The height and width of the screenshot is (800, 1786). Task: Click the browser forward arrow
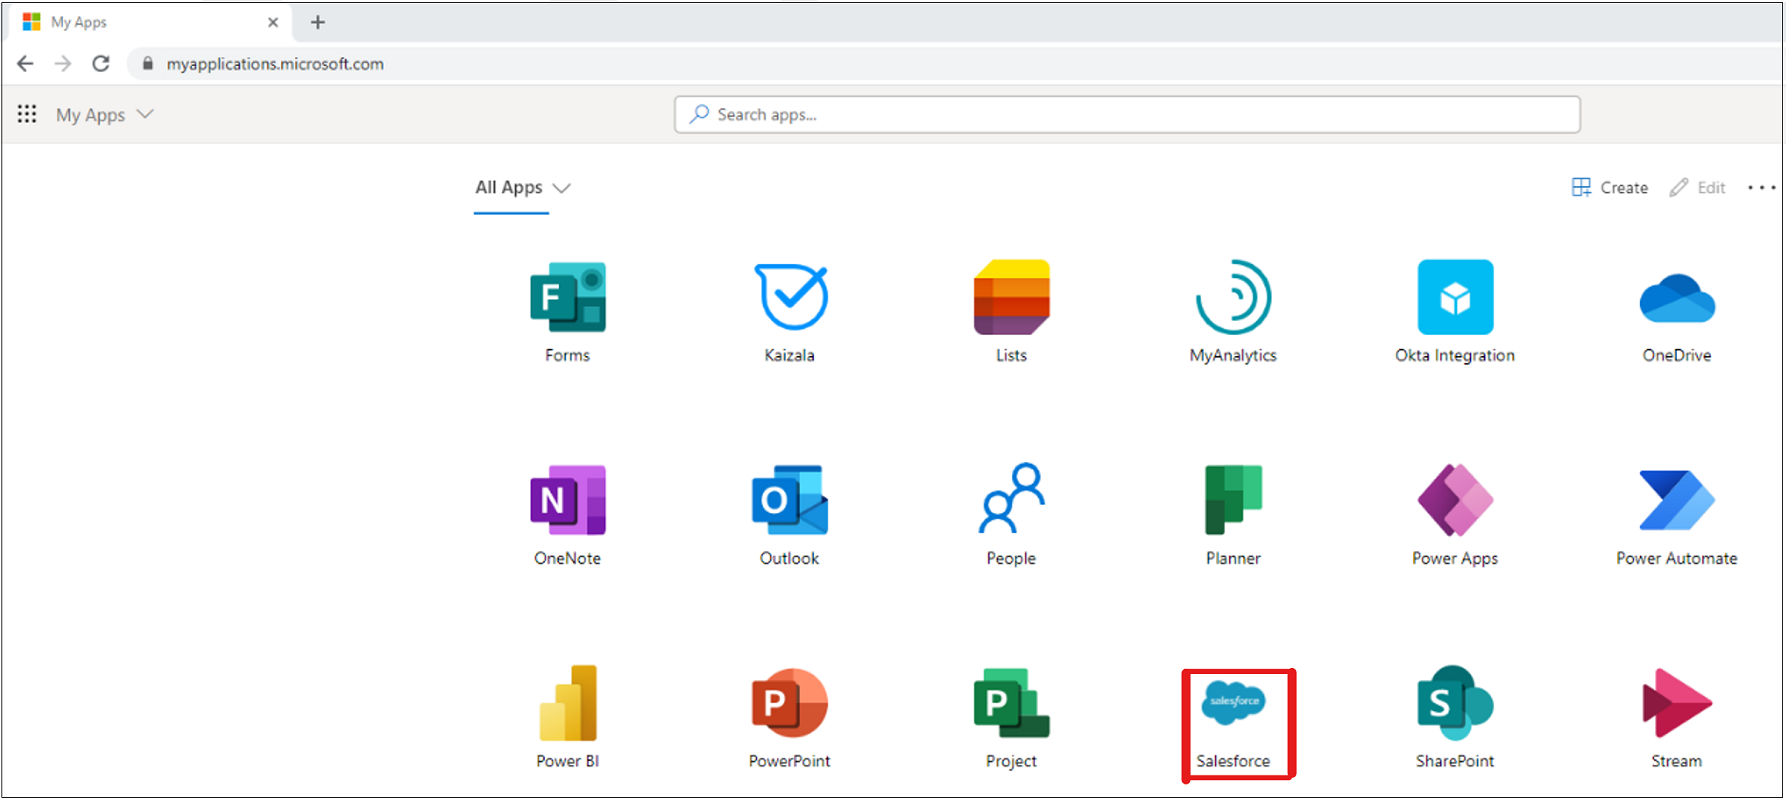coord(63,64)
